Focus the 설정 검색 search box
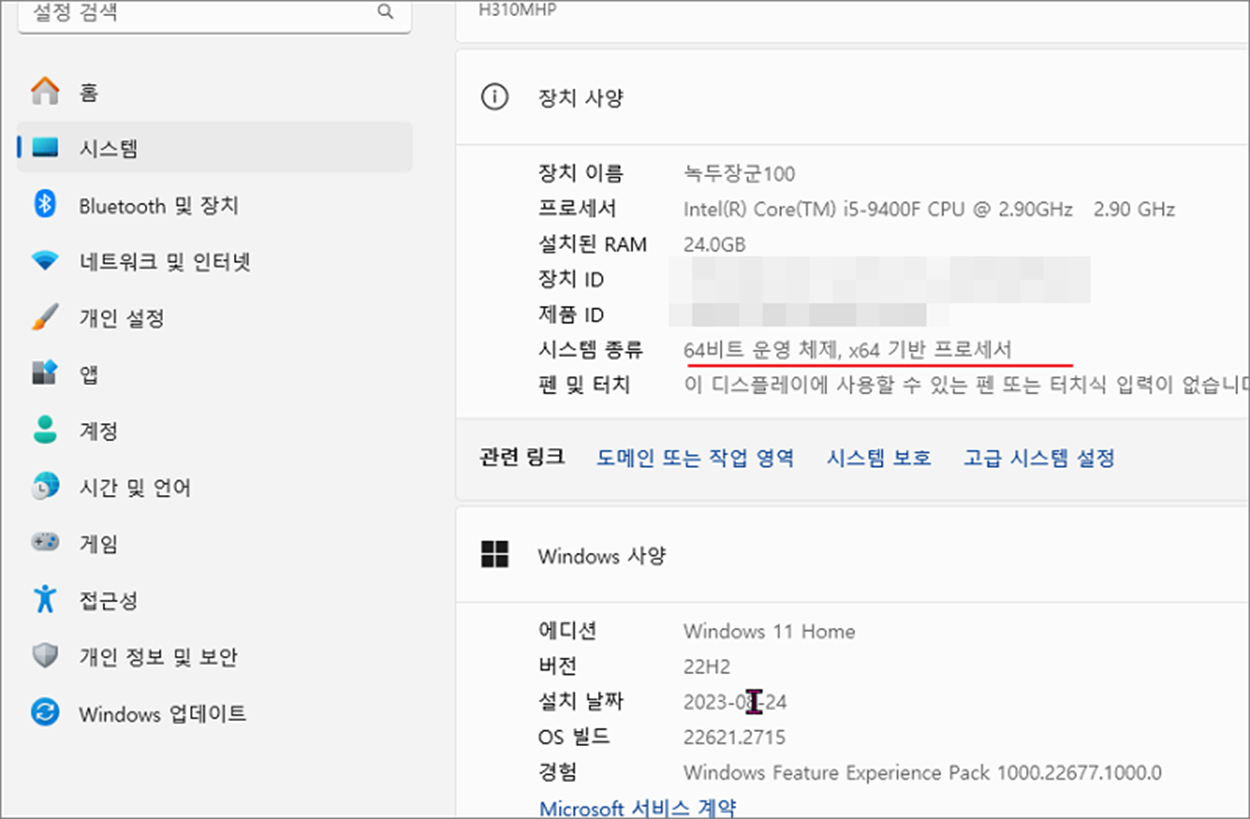Viewport: 1250px width, 819px height. coord(215,13)
